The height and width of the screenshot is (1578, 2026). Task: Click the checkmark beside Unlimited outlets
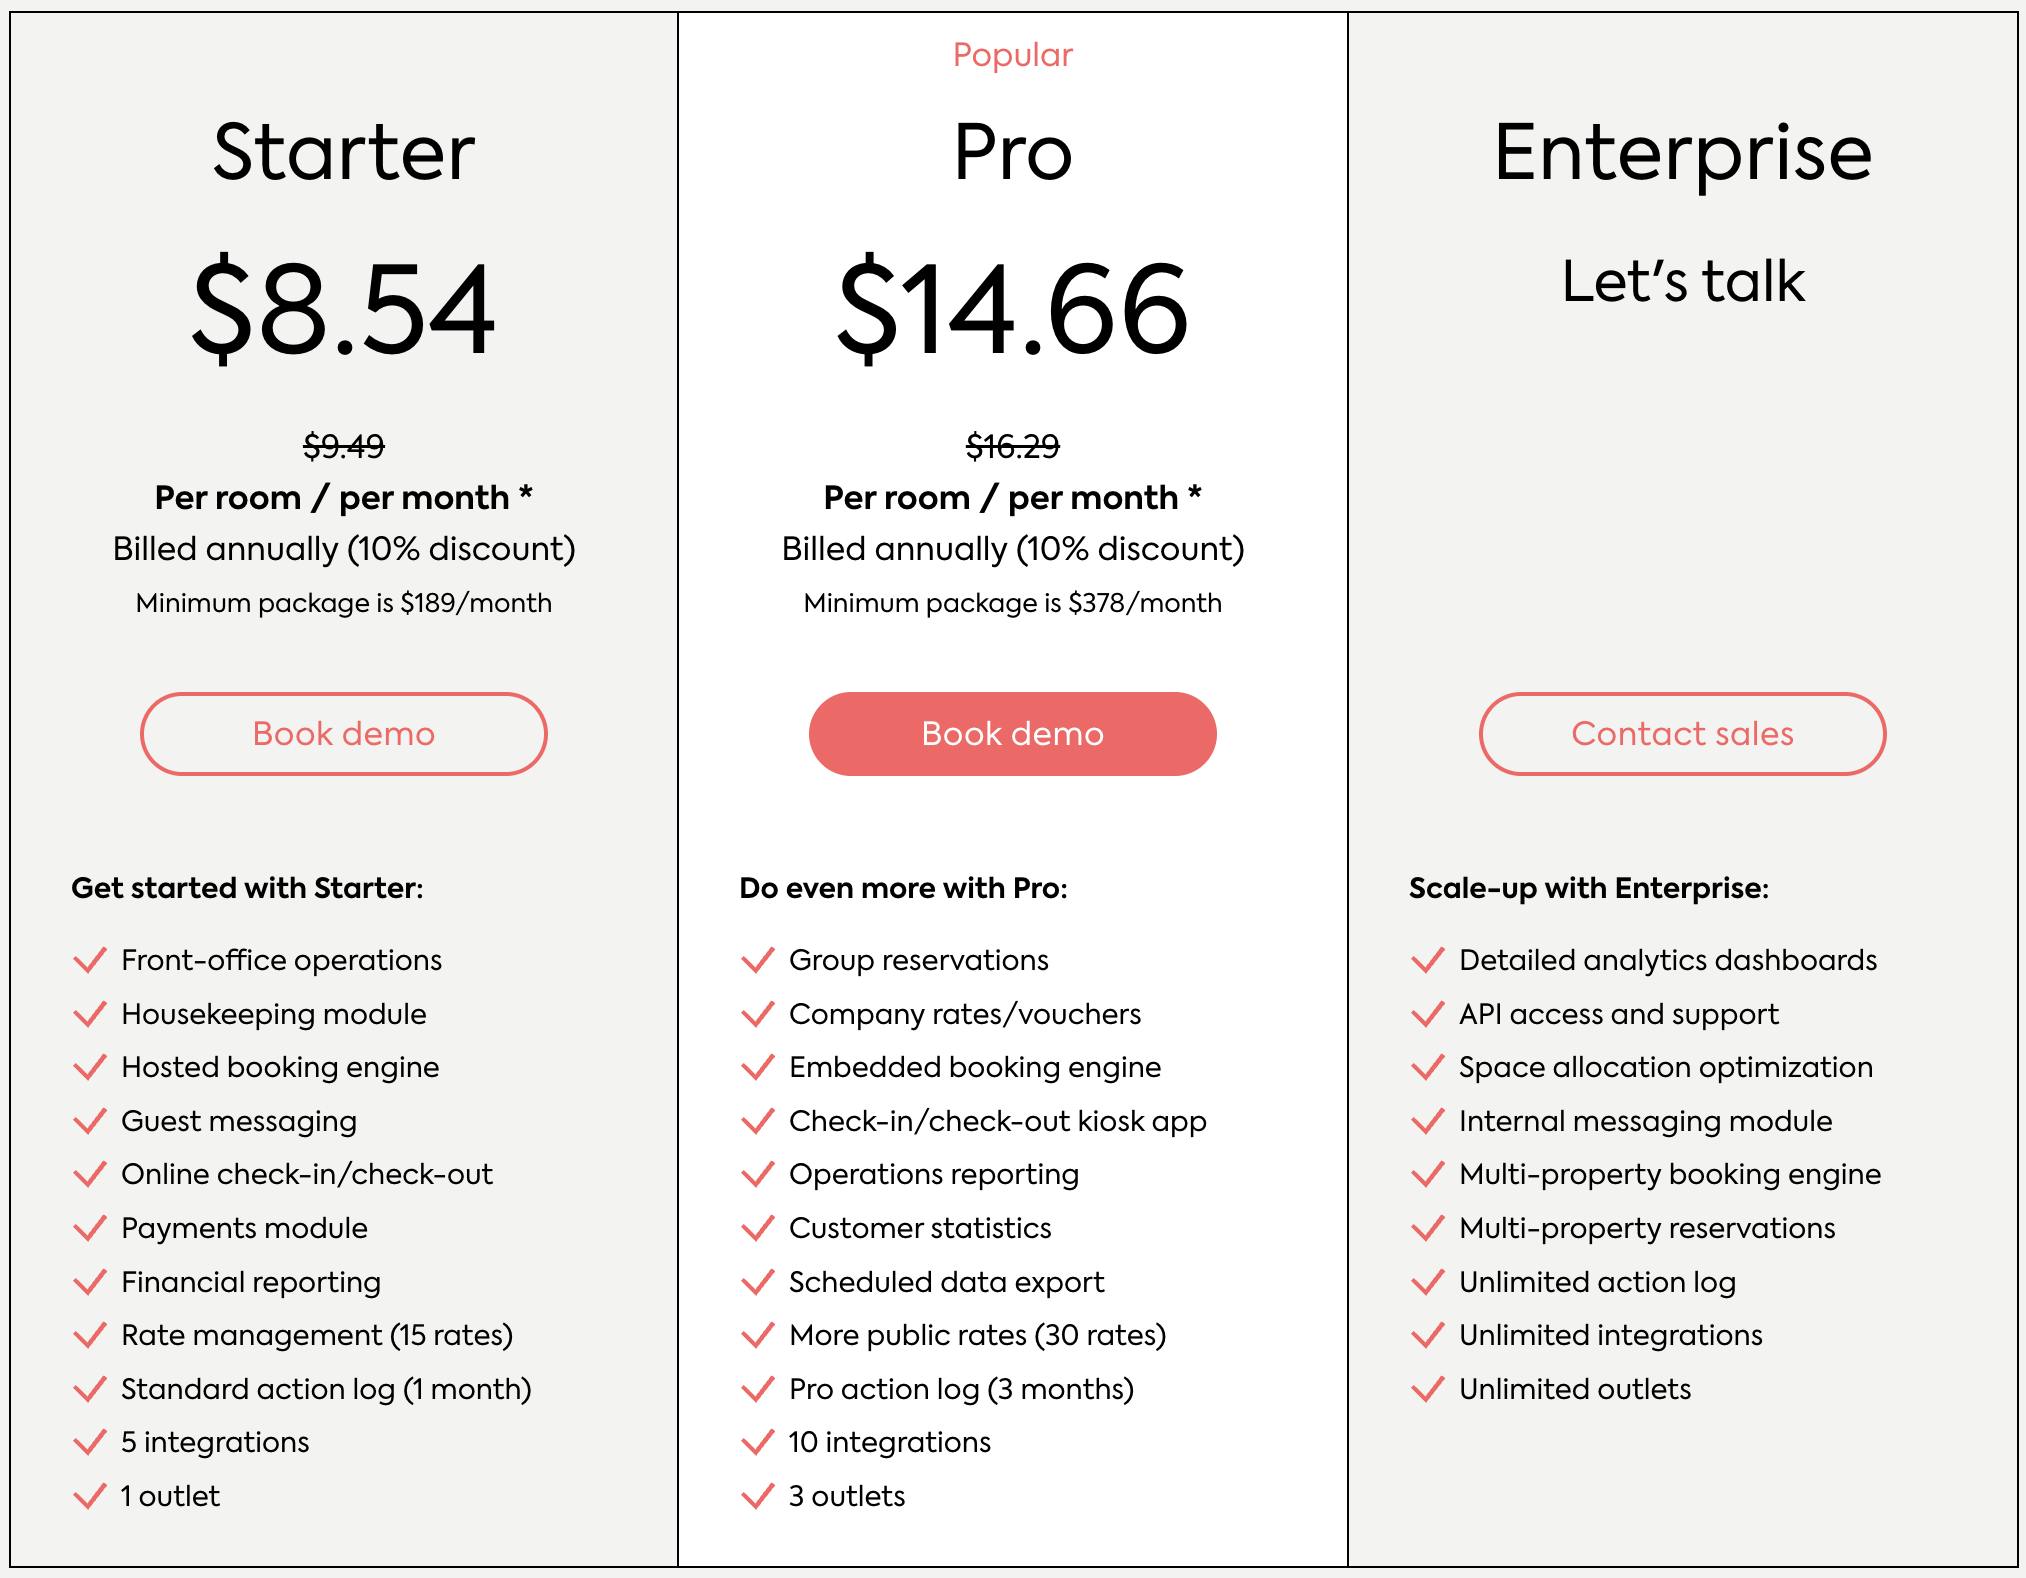pos(1428,1389)
